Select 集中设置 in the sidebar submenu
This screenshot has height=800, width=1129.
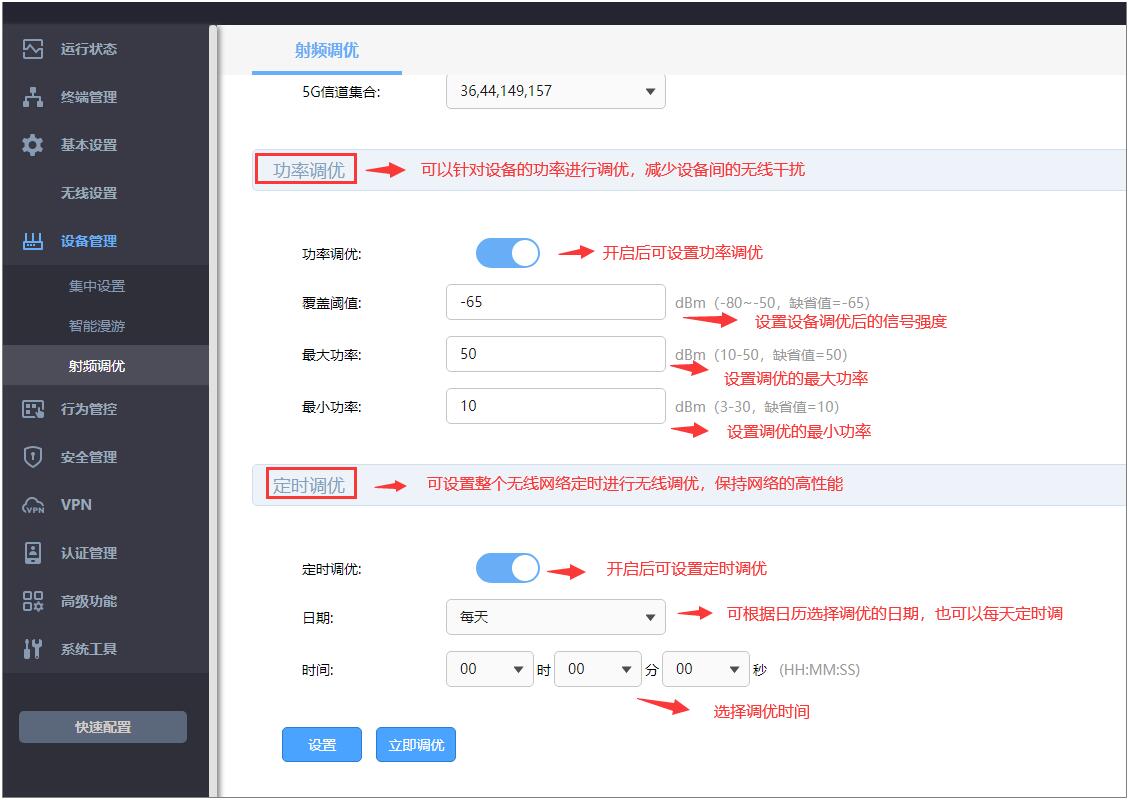click(97, 286)
